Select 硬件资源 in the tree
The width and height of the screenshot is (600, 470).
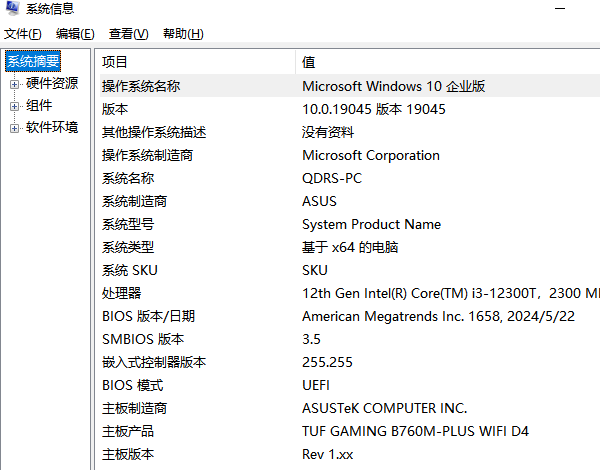52,83
